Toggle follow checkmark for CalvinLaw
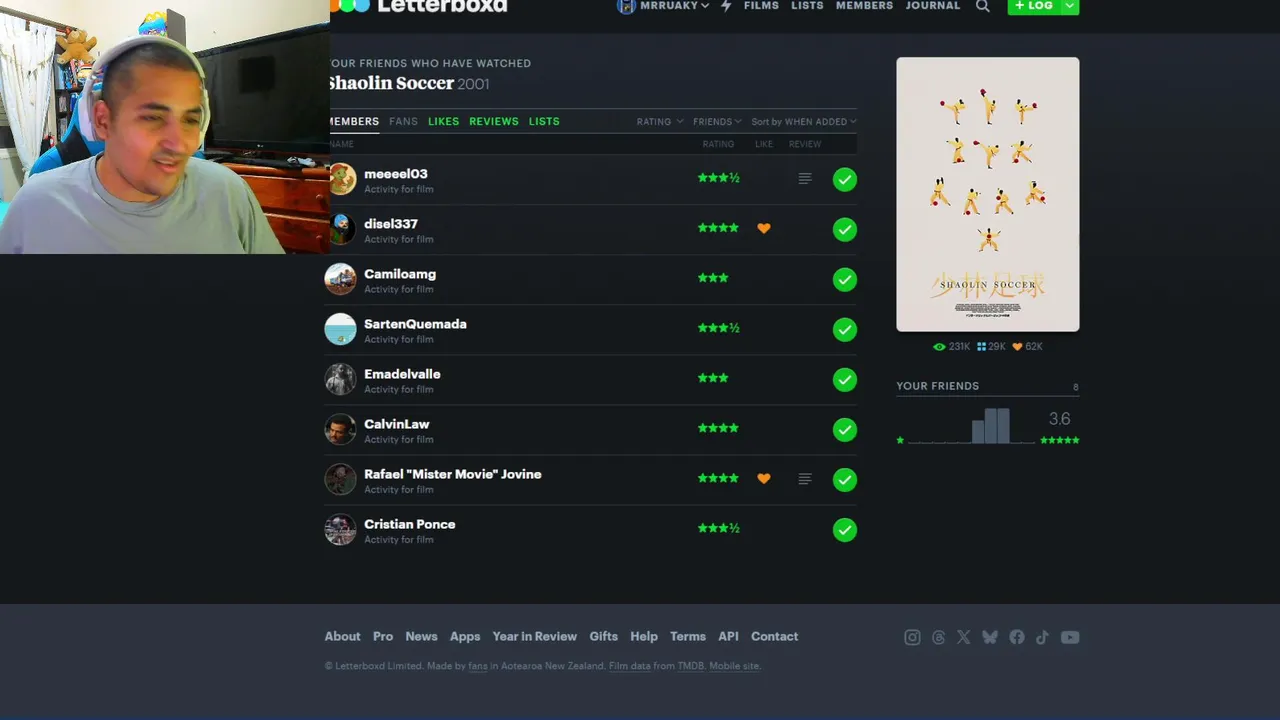 pos(845,429)
